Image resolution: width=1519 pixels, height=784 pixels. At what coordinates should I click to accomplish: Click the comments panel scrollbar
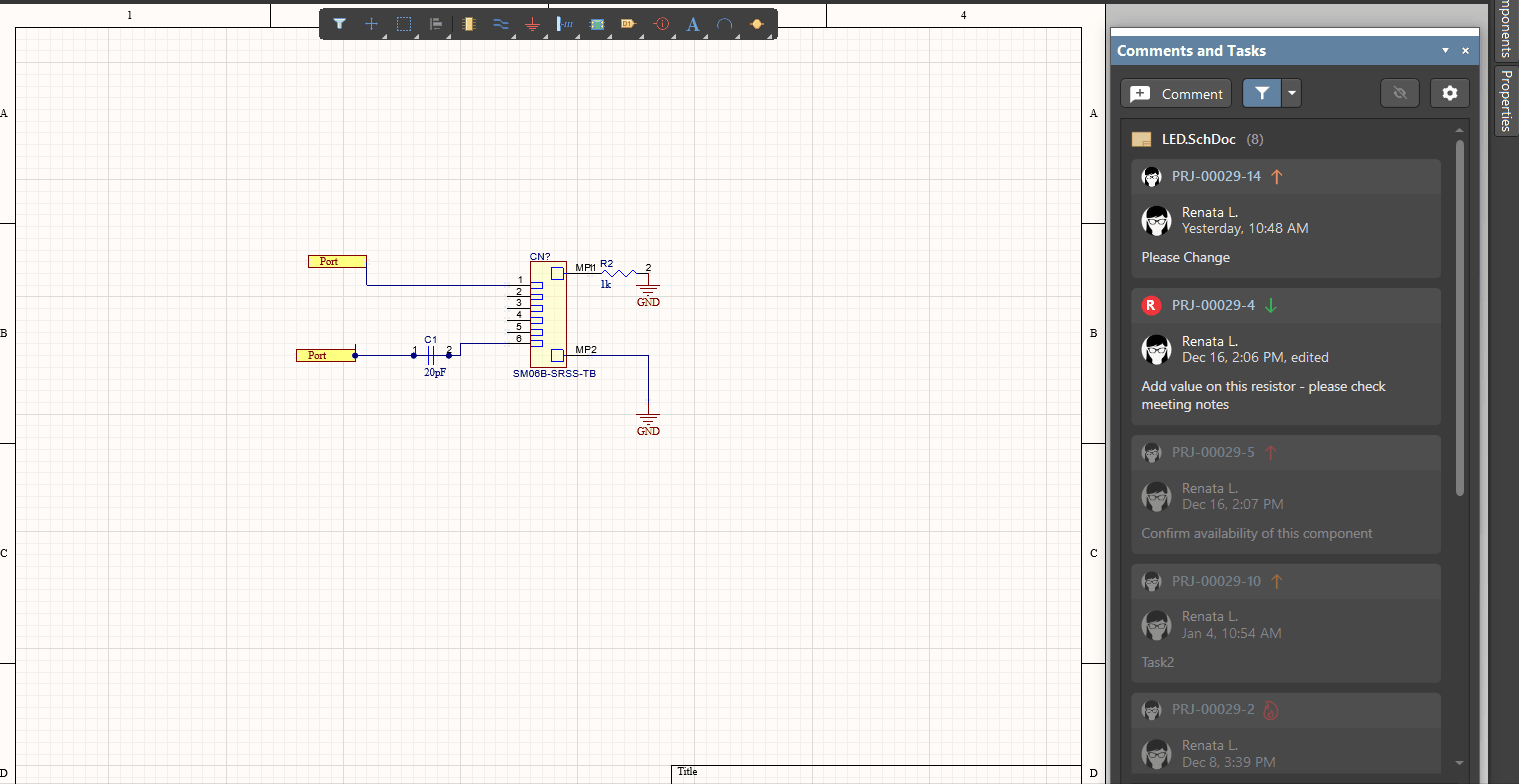click(1460, 318)
